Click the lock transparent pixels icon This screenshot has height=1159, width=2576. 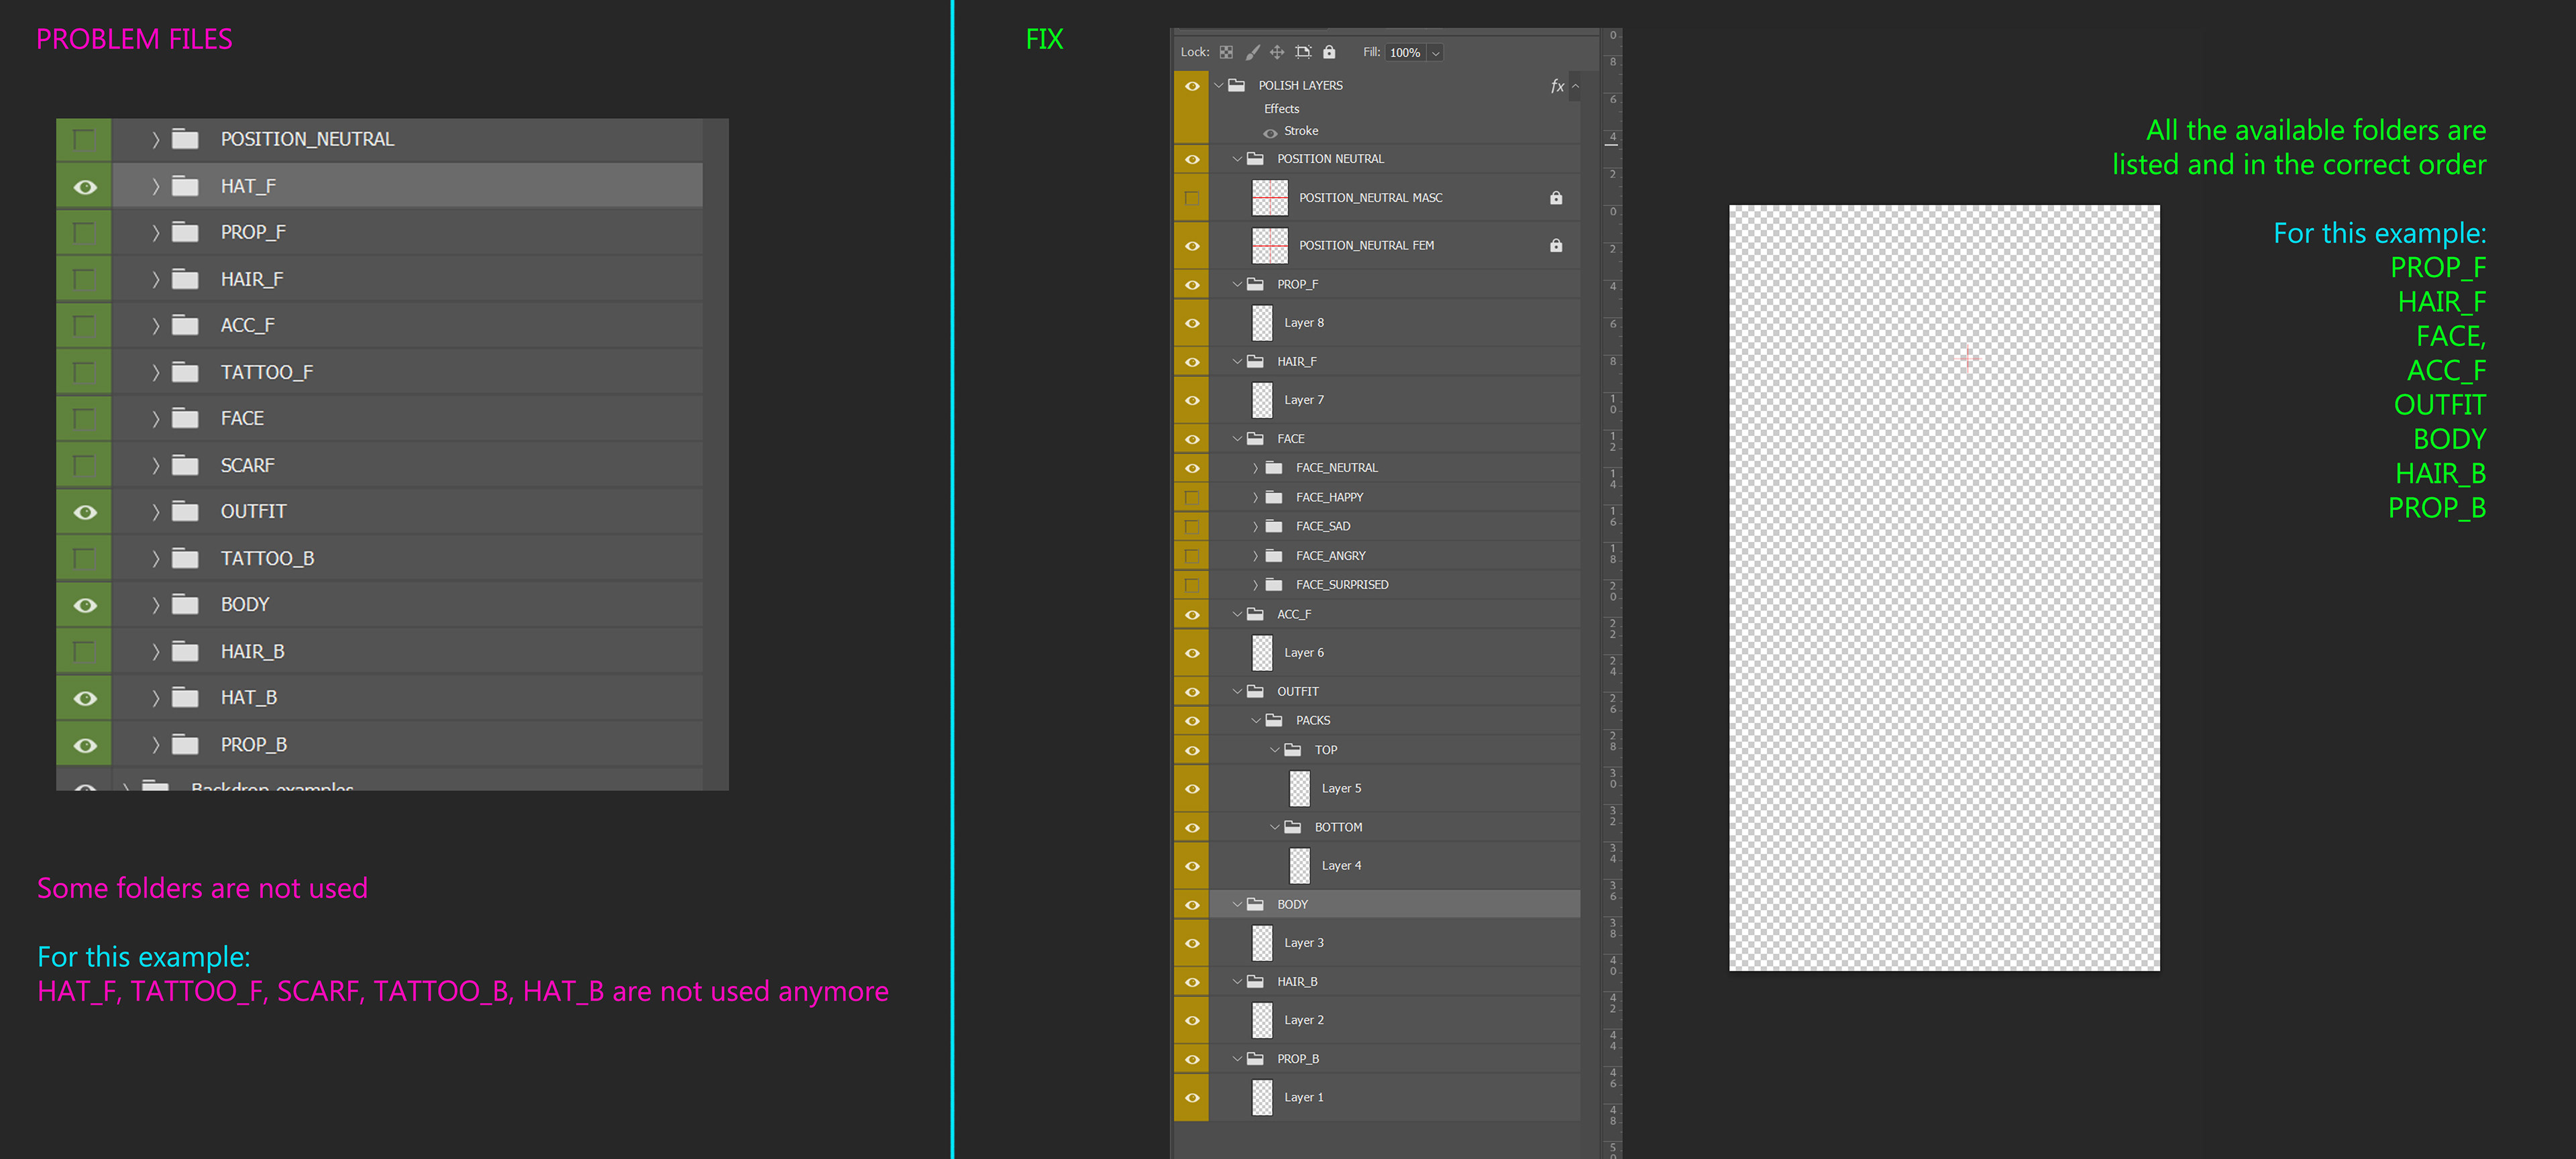[1226, 52]
